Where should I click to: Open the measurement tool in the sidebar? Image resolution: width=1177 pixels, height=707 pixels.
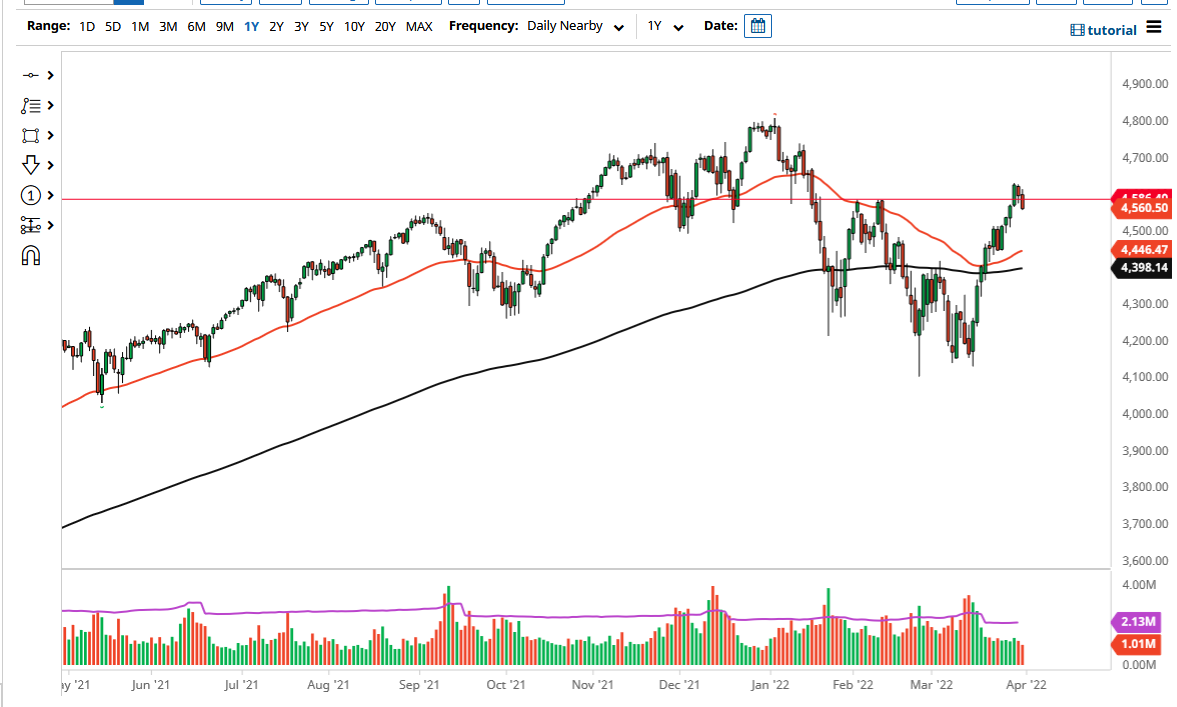[30, 225]
